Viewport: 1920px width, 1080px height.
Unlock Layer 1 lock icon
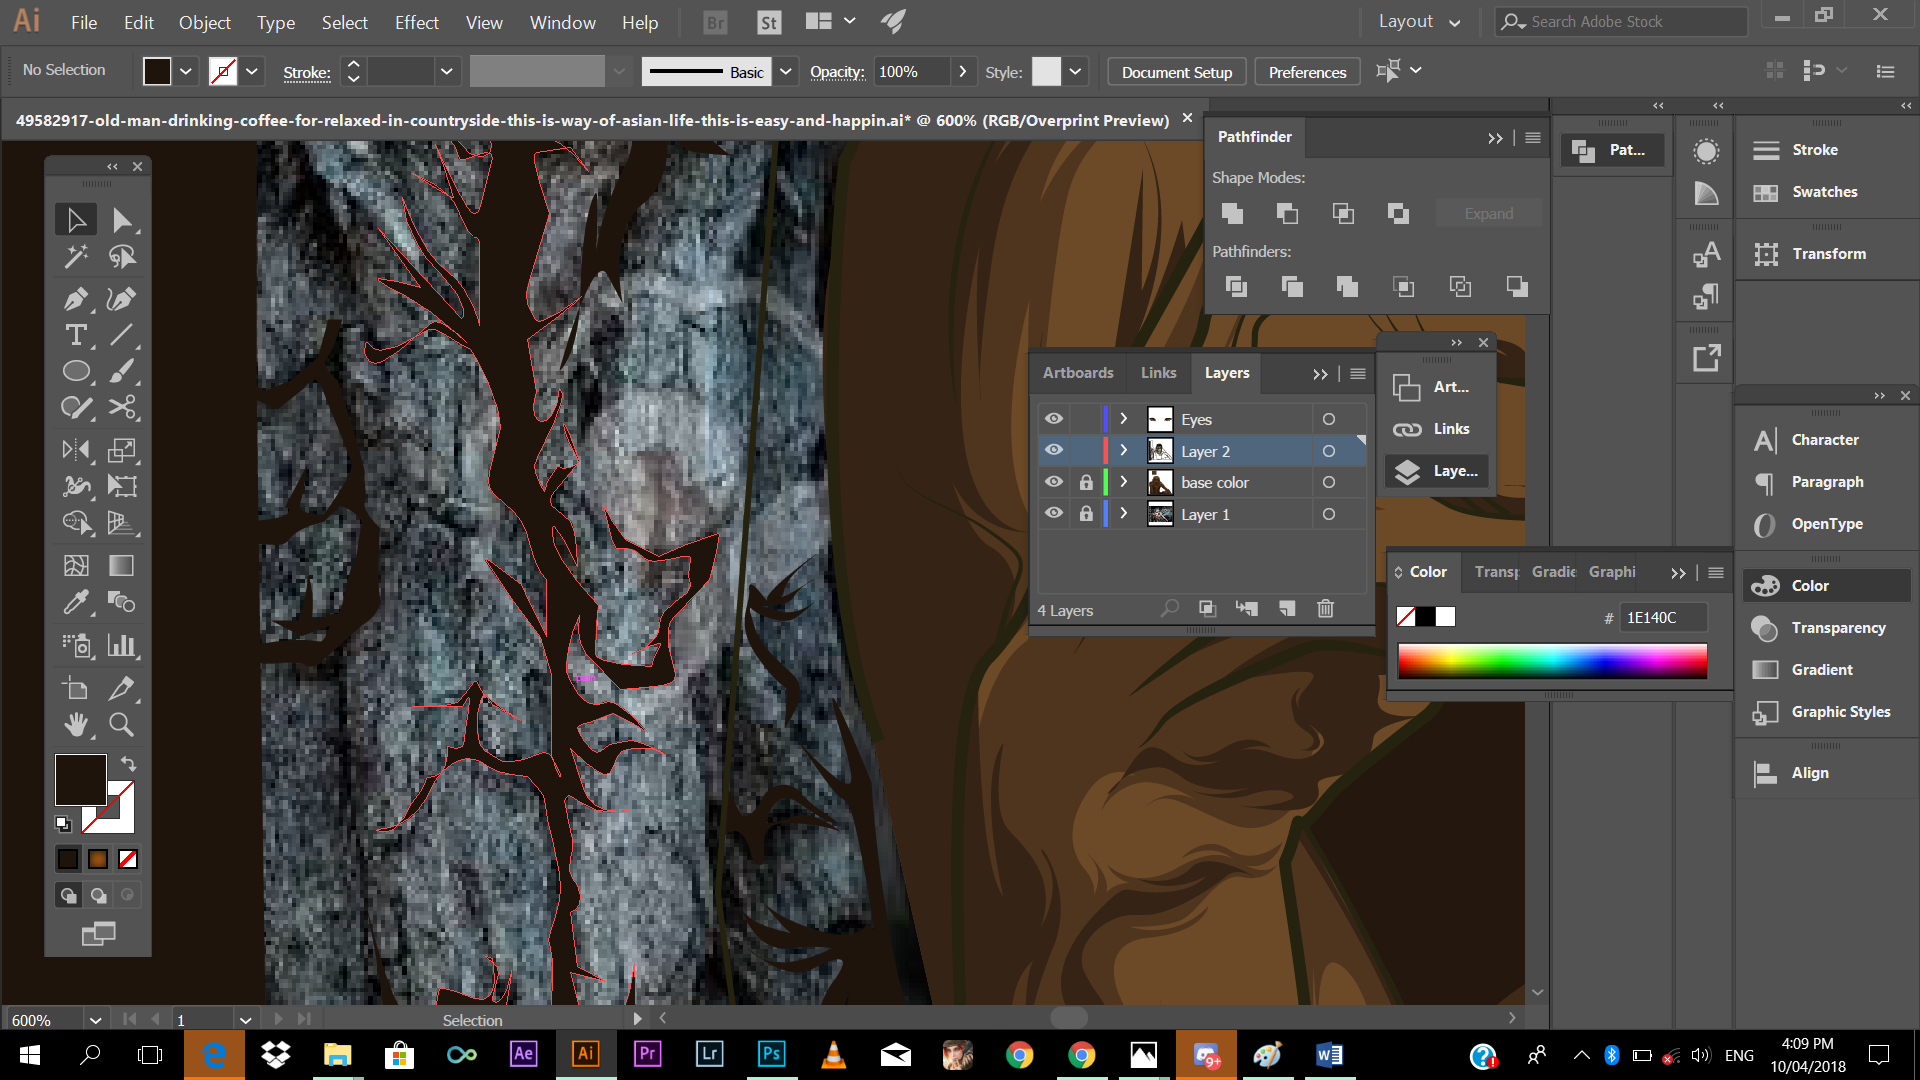pyautogui.click(x=1086, y=514)
